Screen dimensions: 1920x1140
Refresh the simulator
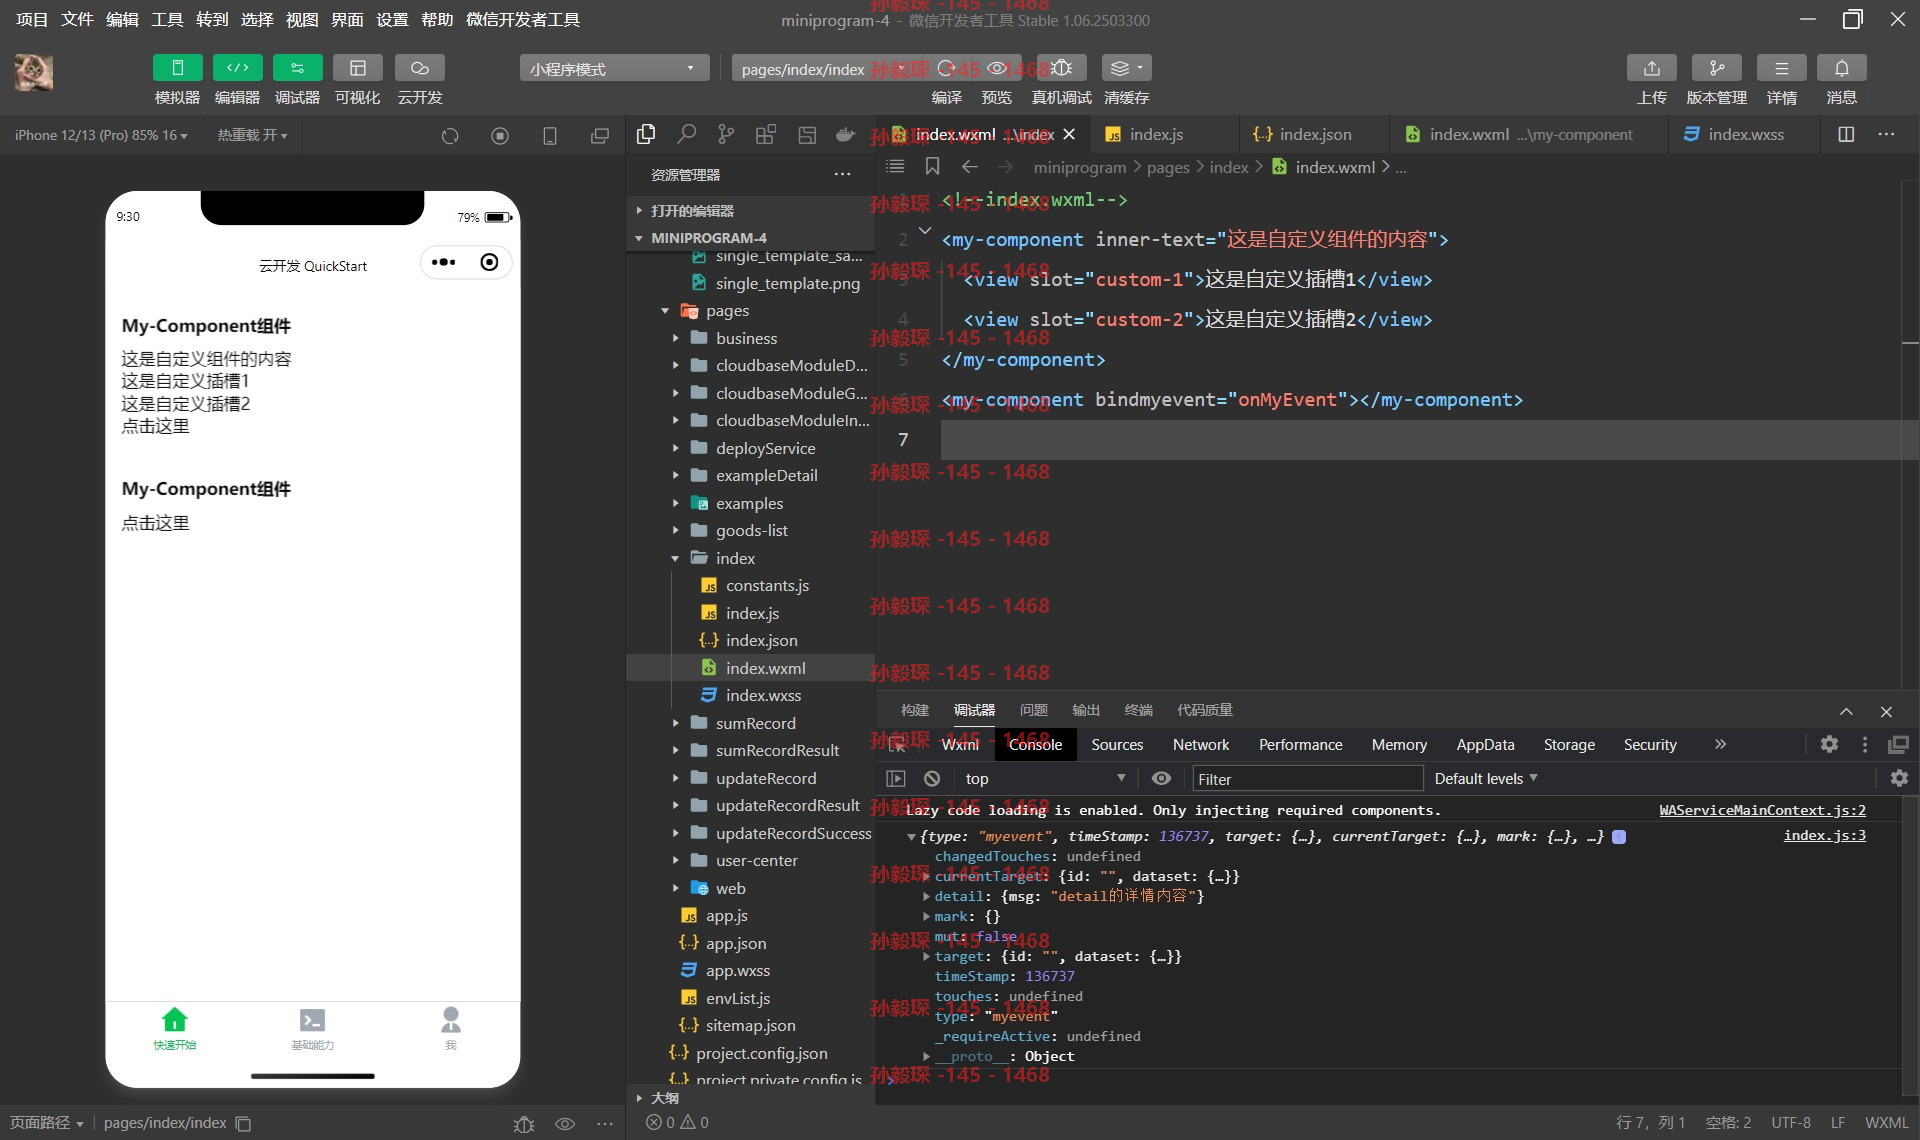450,135
